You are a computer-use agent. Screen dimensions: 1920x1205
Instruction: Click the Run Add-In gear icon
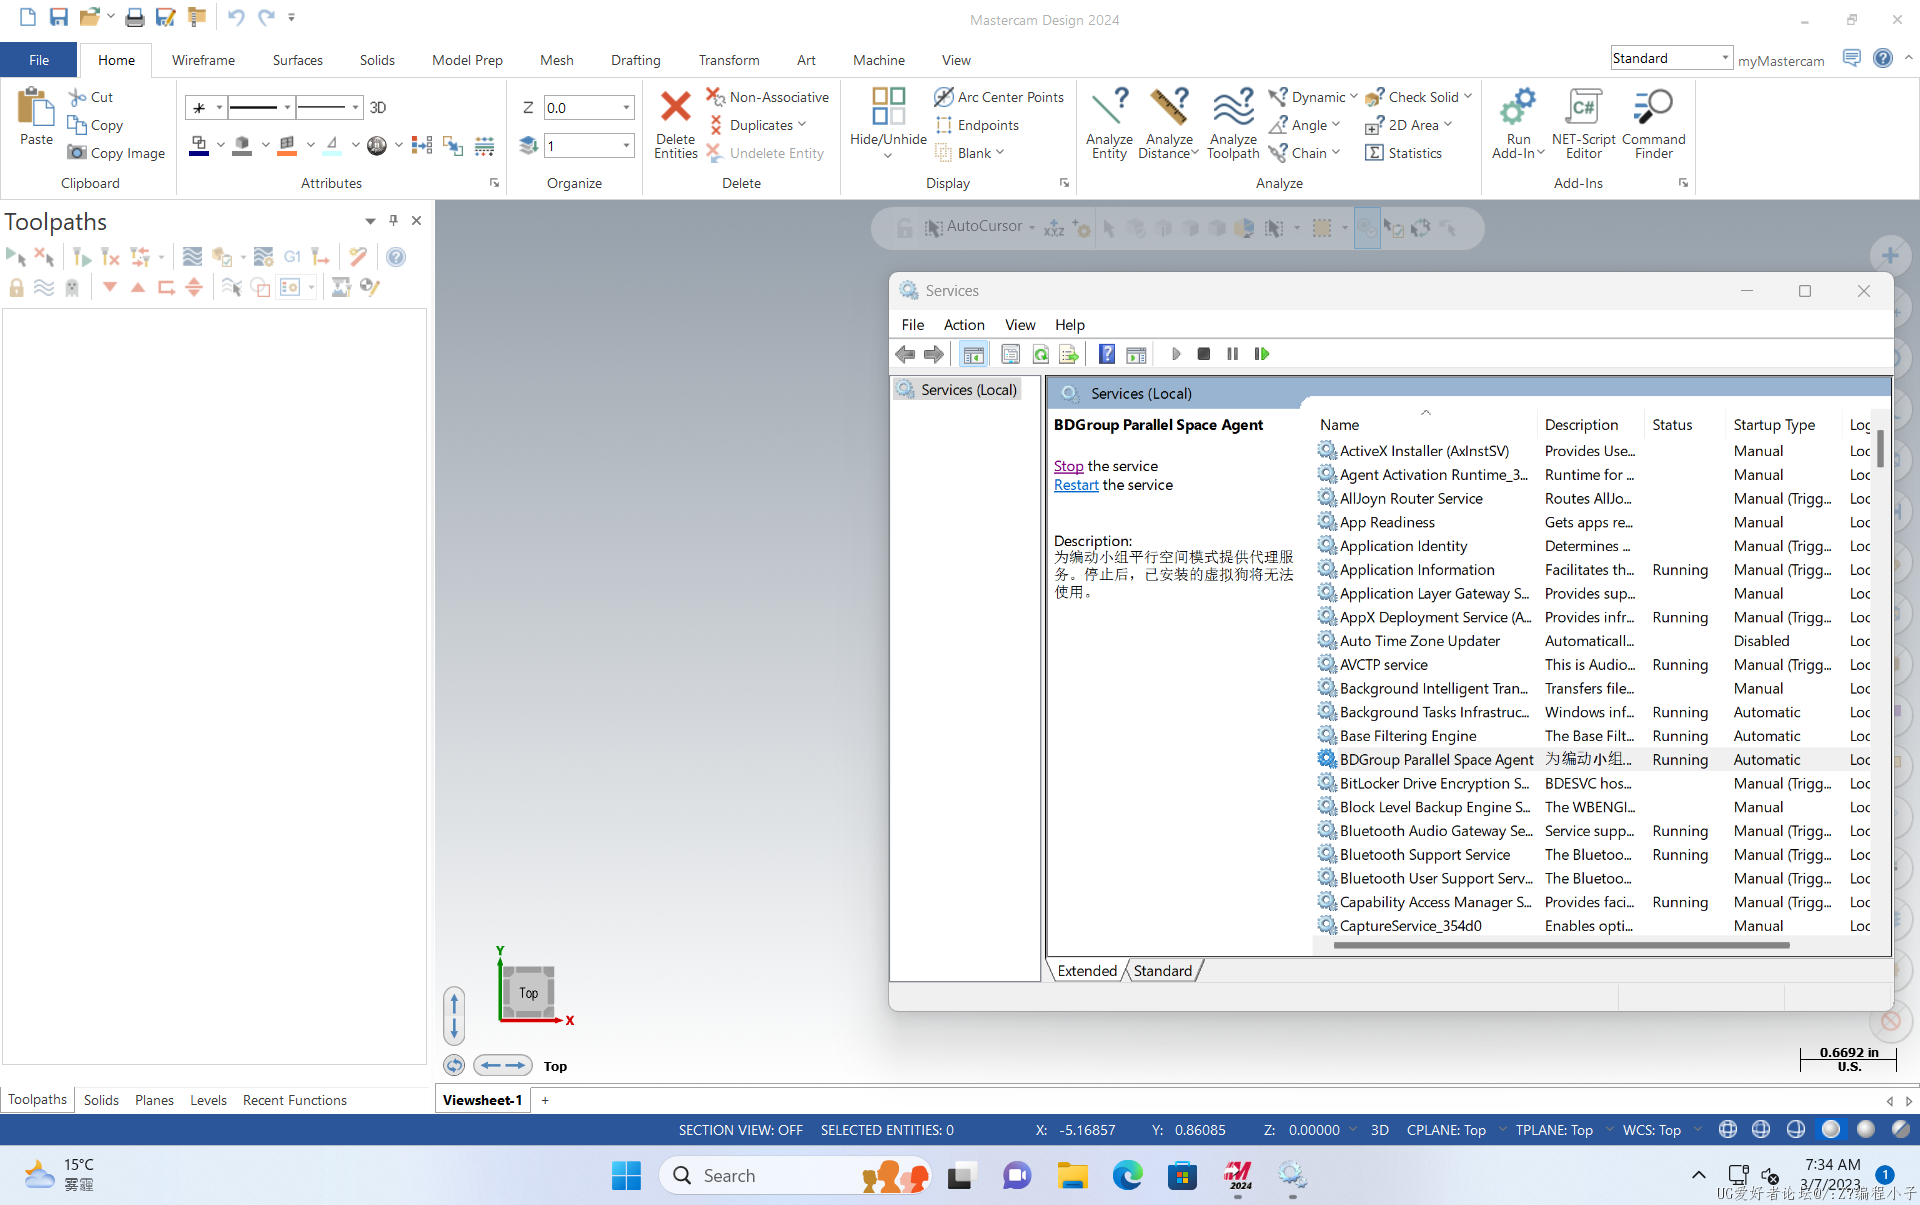click(x=1518, y=107)
